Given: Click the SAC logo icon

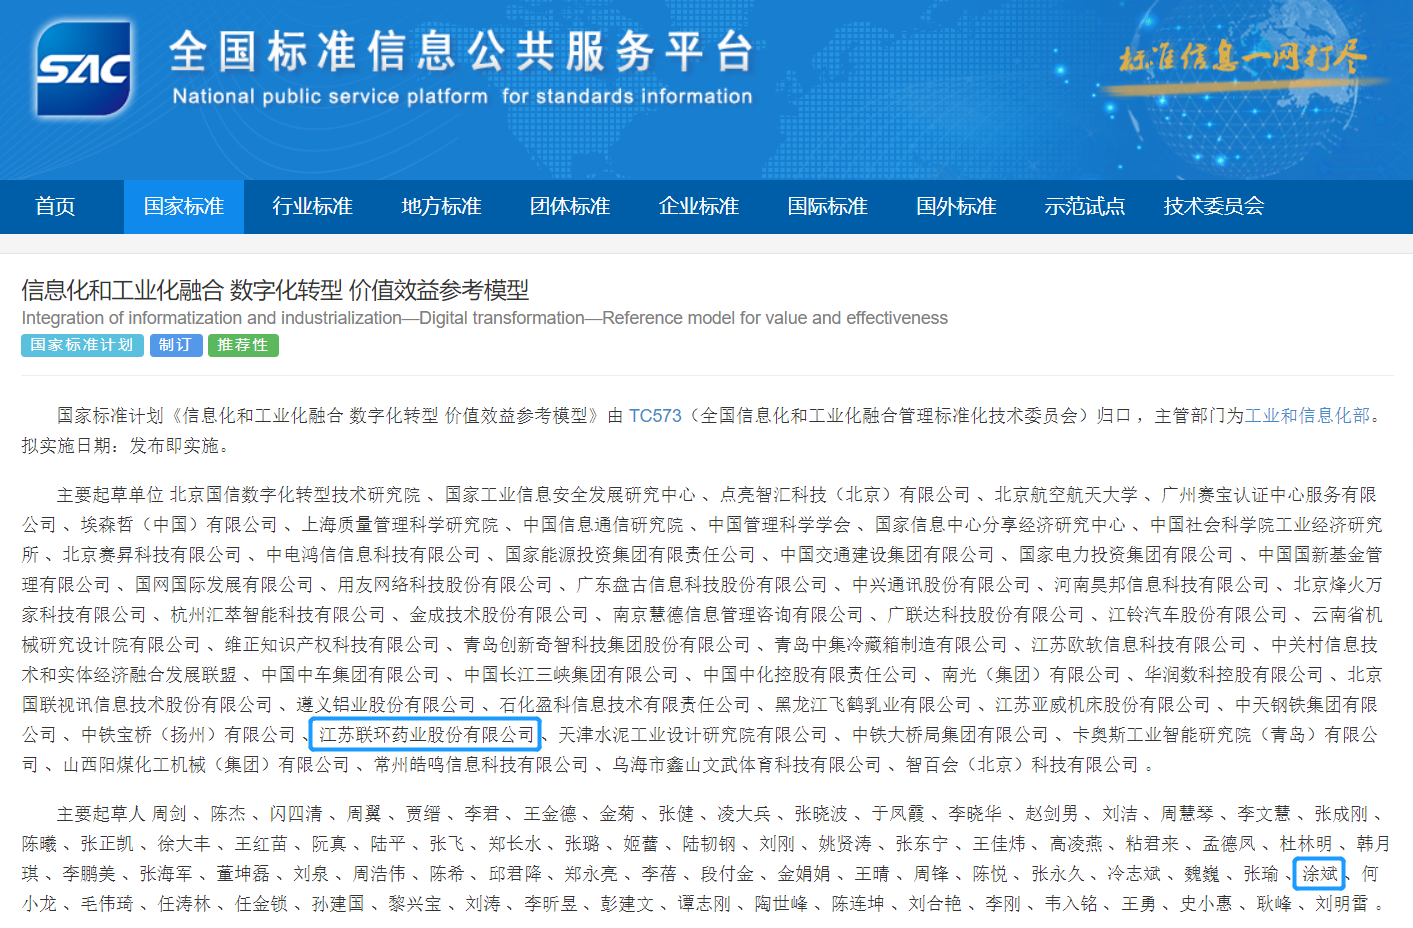Looking at the screenshot, I should pos(84,69).
